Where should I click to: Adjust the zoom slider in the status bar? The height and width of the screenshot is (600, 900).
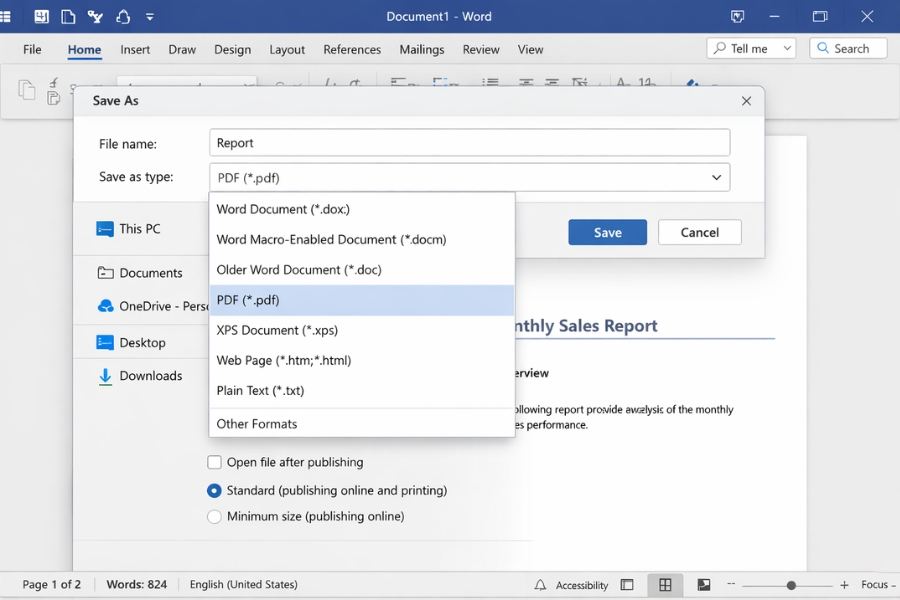[790, 585]
